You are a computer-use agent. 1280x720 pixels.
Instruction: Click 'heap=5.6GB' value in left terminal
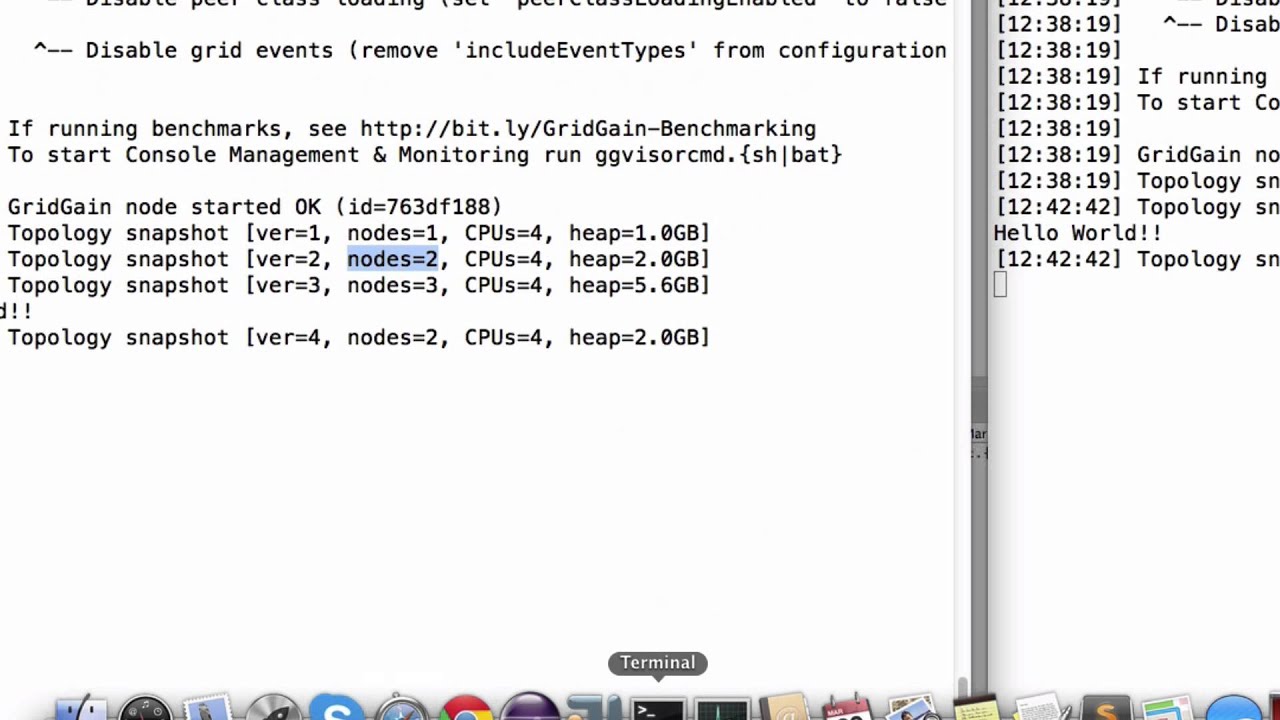tap(634, 285)
